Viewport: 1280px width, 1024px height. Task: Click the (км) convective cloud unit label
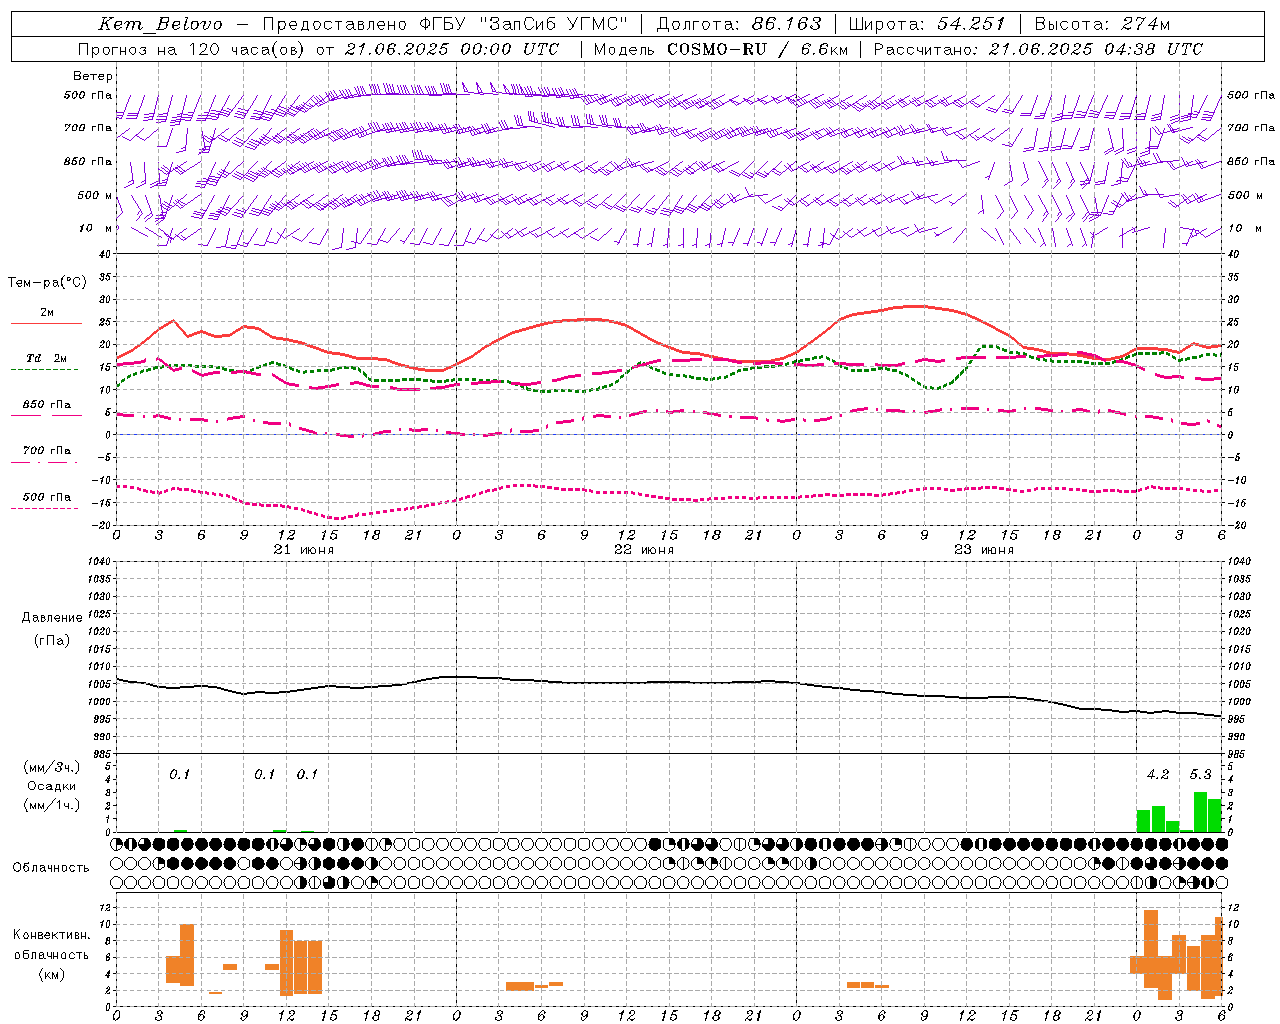[x=51, y=974]
